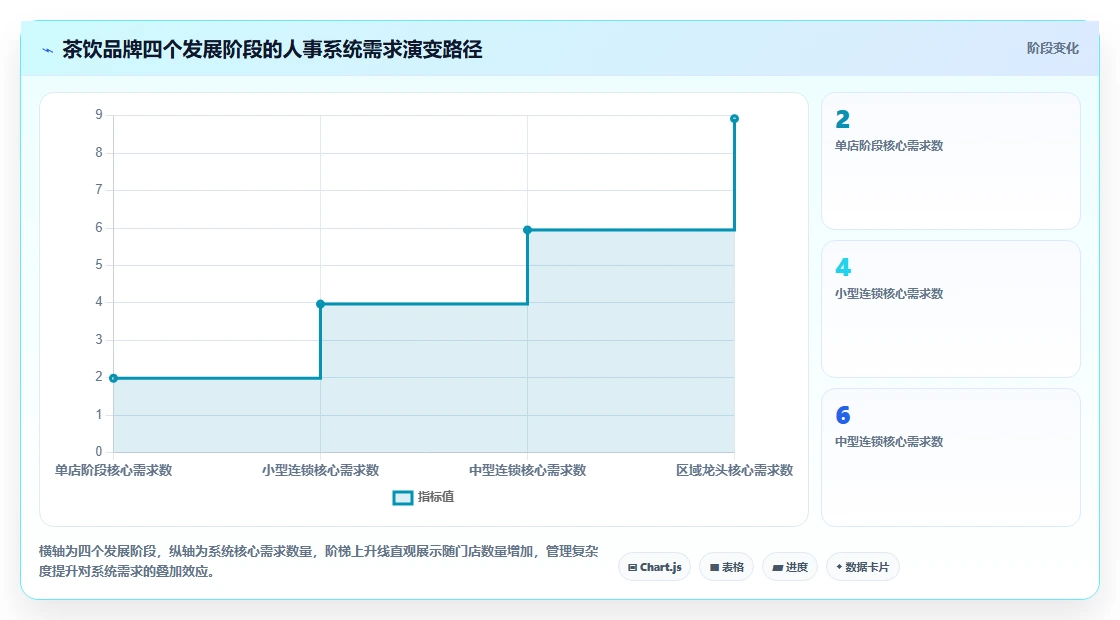Click the 单店阶段核心需求数 x-axis label
Screen dimensions: 1120x620
(x=114, y=470)
